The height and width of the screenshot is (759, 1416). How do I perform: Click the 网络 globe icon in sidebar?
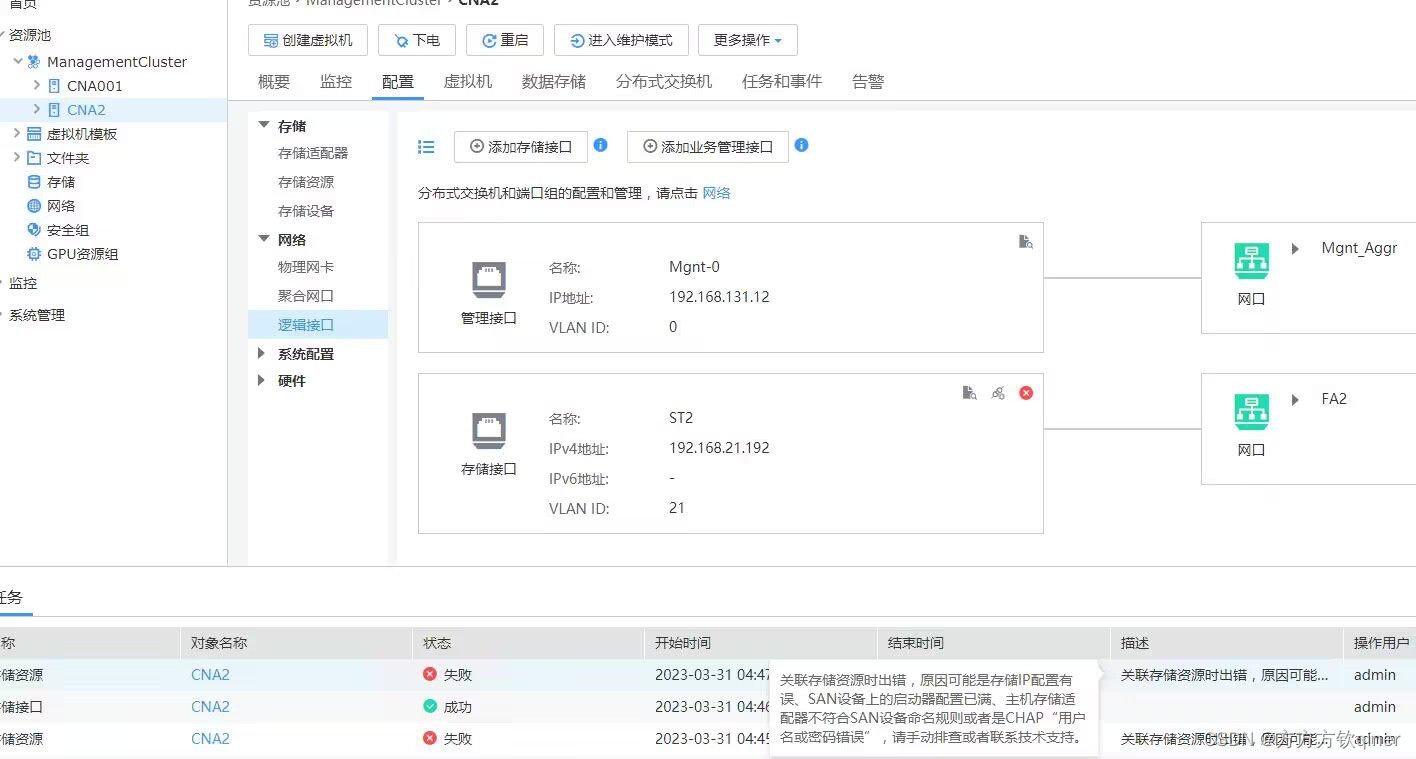pyautogui.click(x=34, y=206)
